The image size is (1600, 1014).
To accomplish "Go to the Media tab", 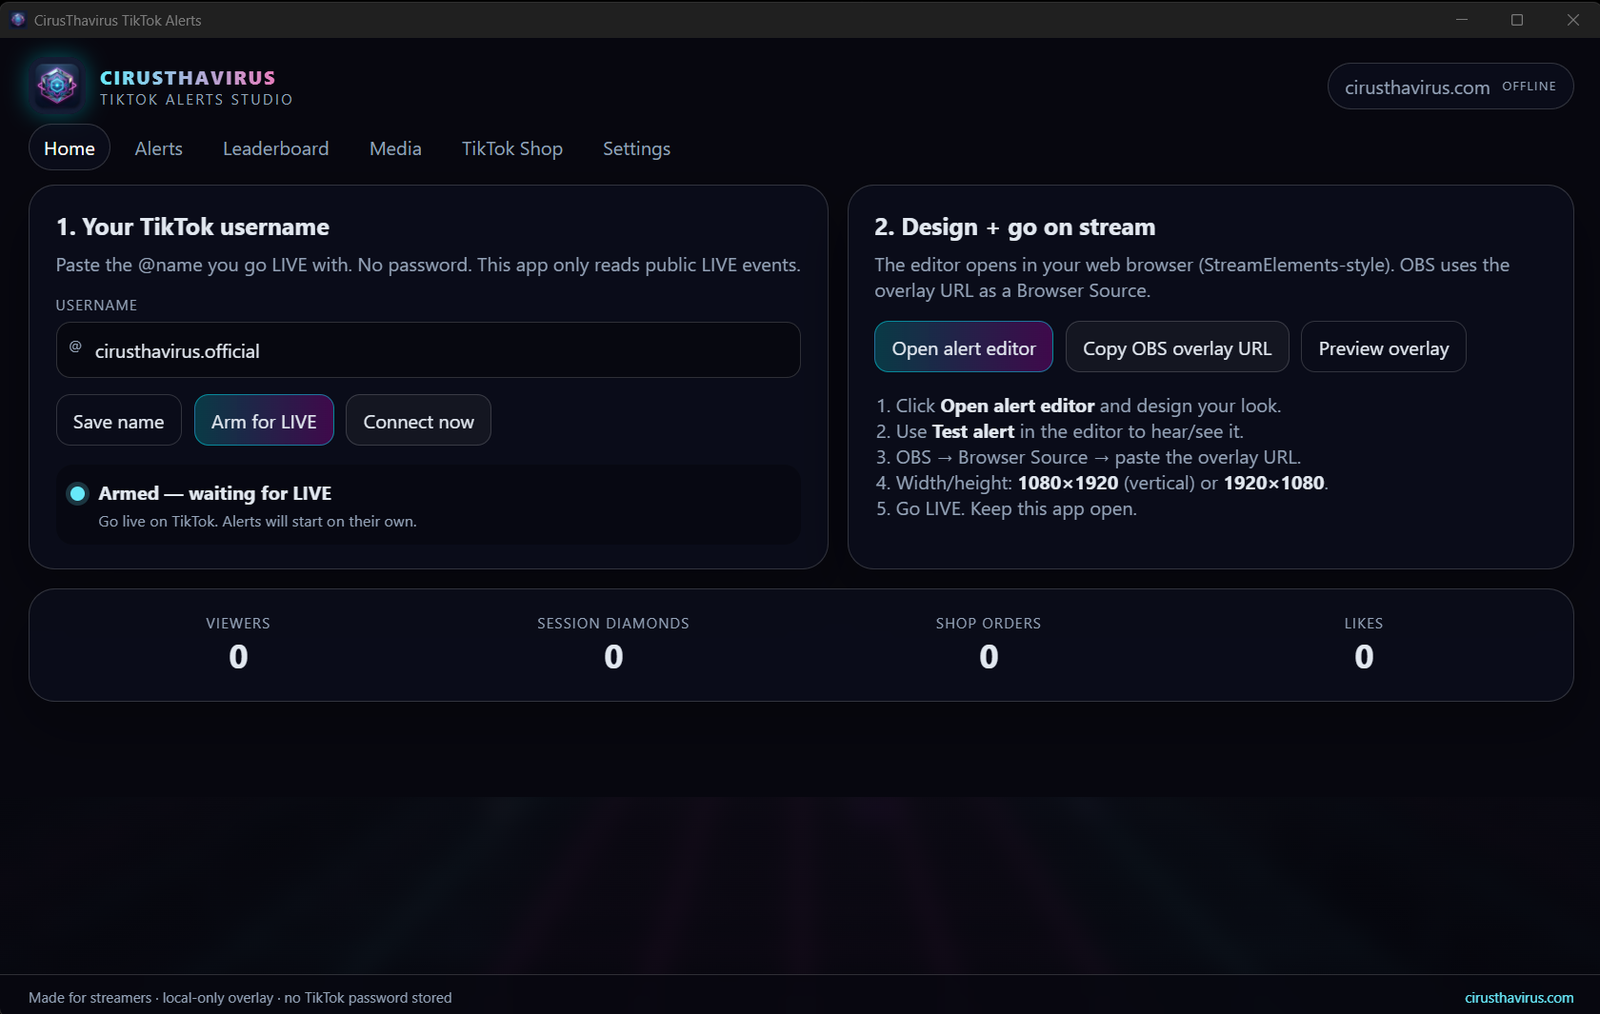I will [395, 148].
